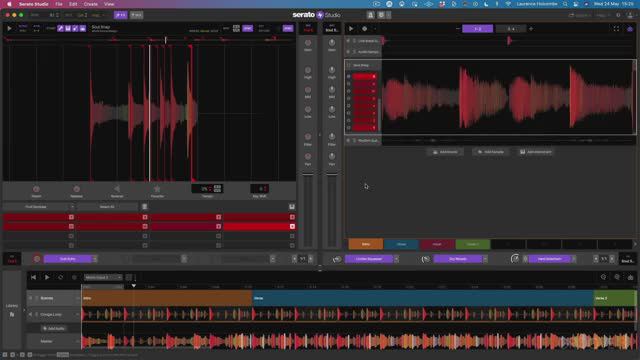Viewport: 640px width, 360px height.
Task: Toggle loop in the song view transport
Action: pyautogui.click(x=60, y=277)
